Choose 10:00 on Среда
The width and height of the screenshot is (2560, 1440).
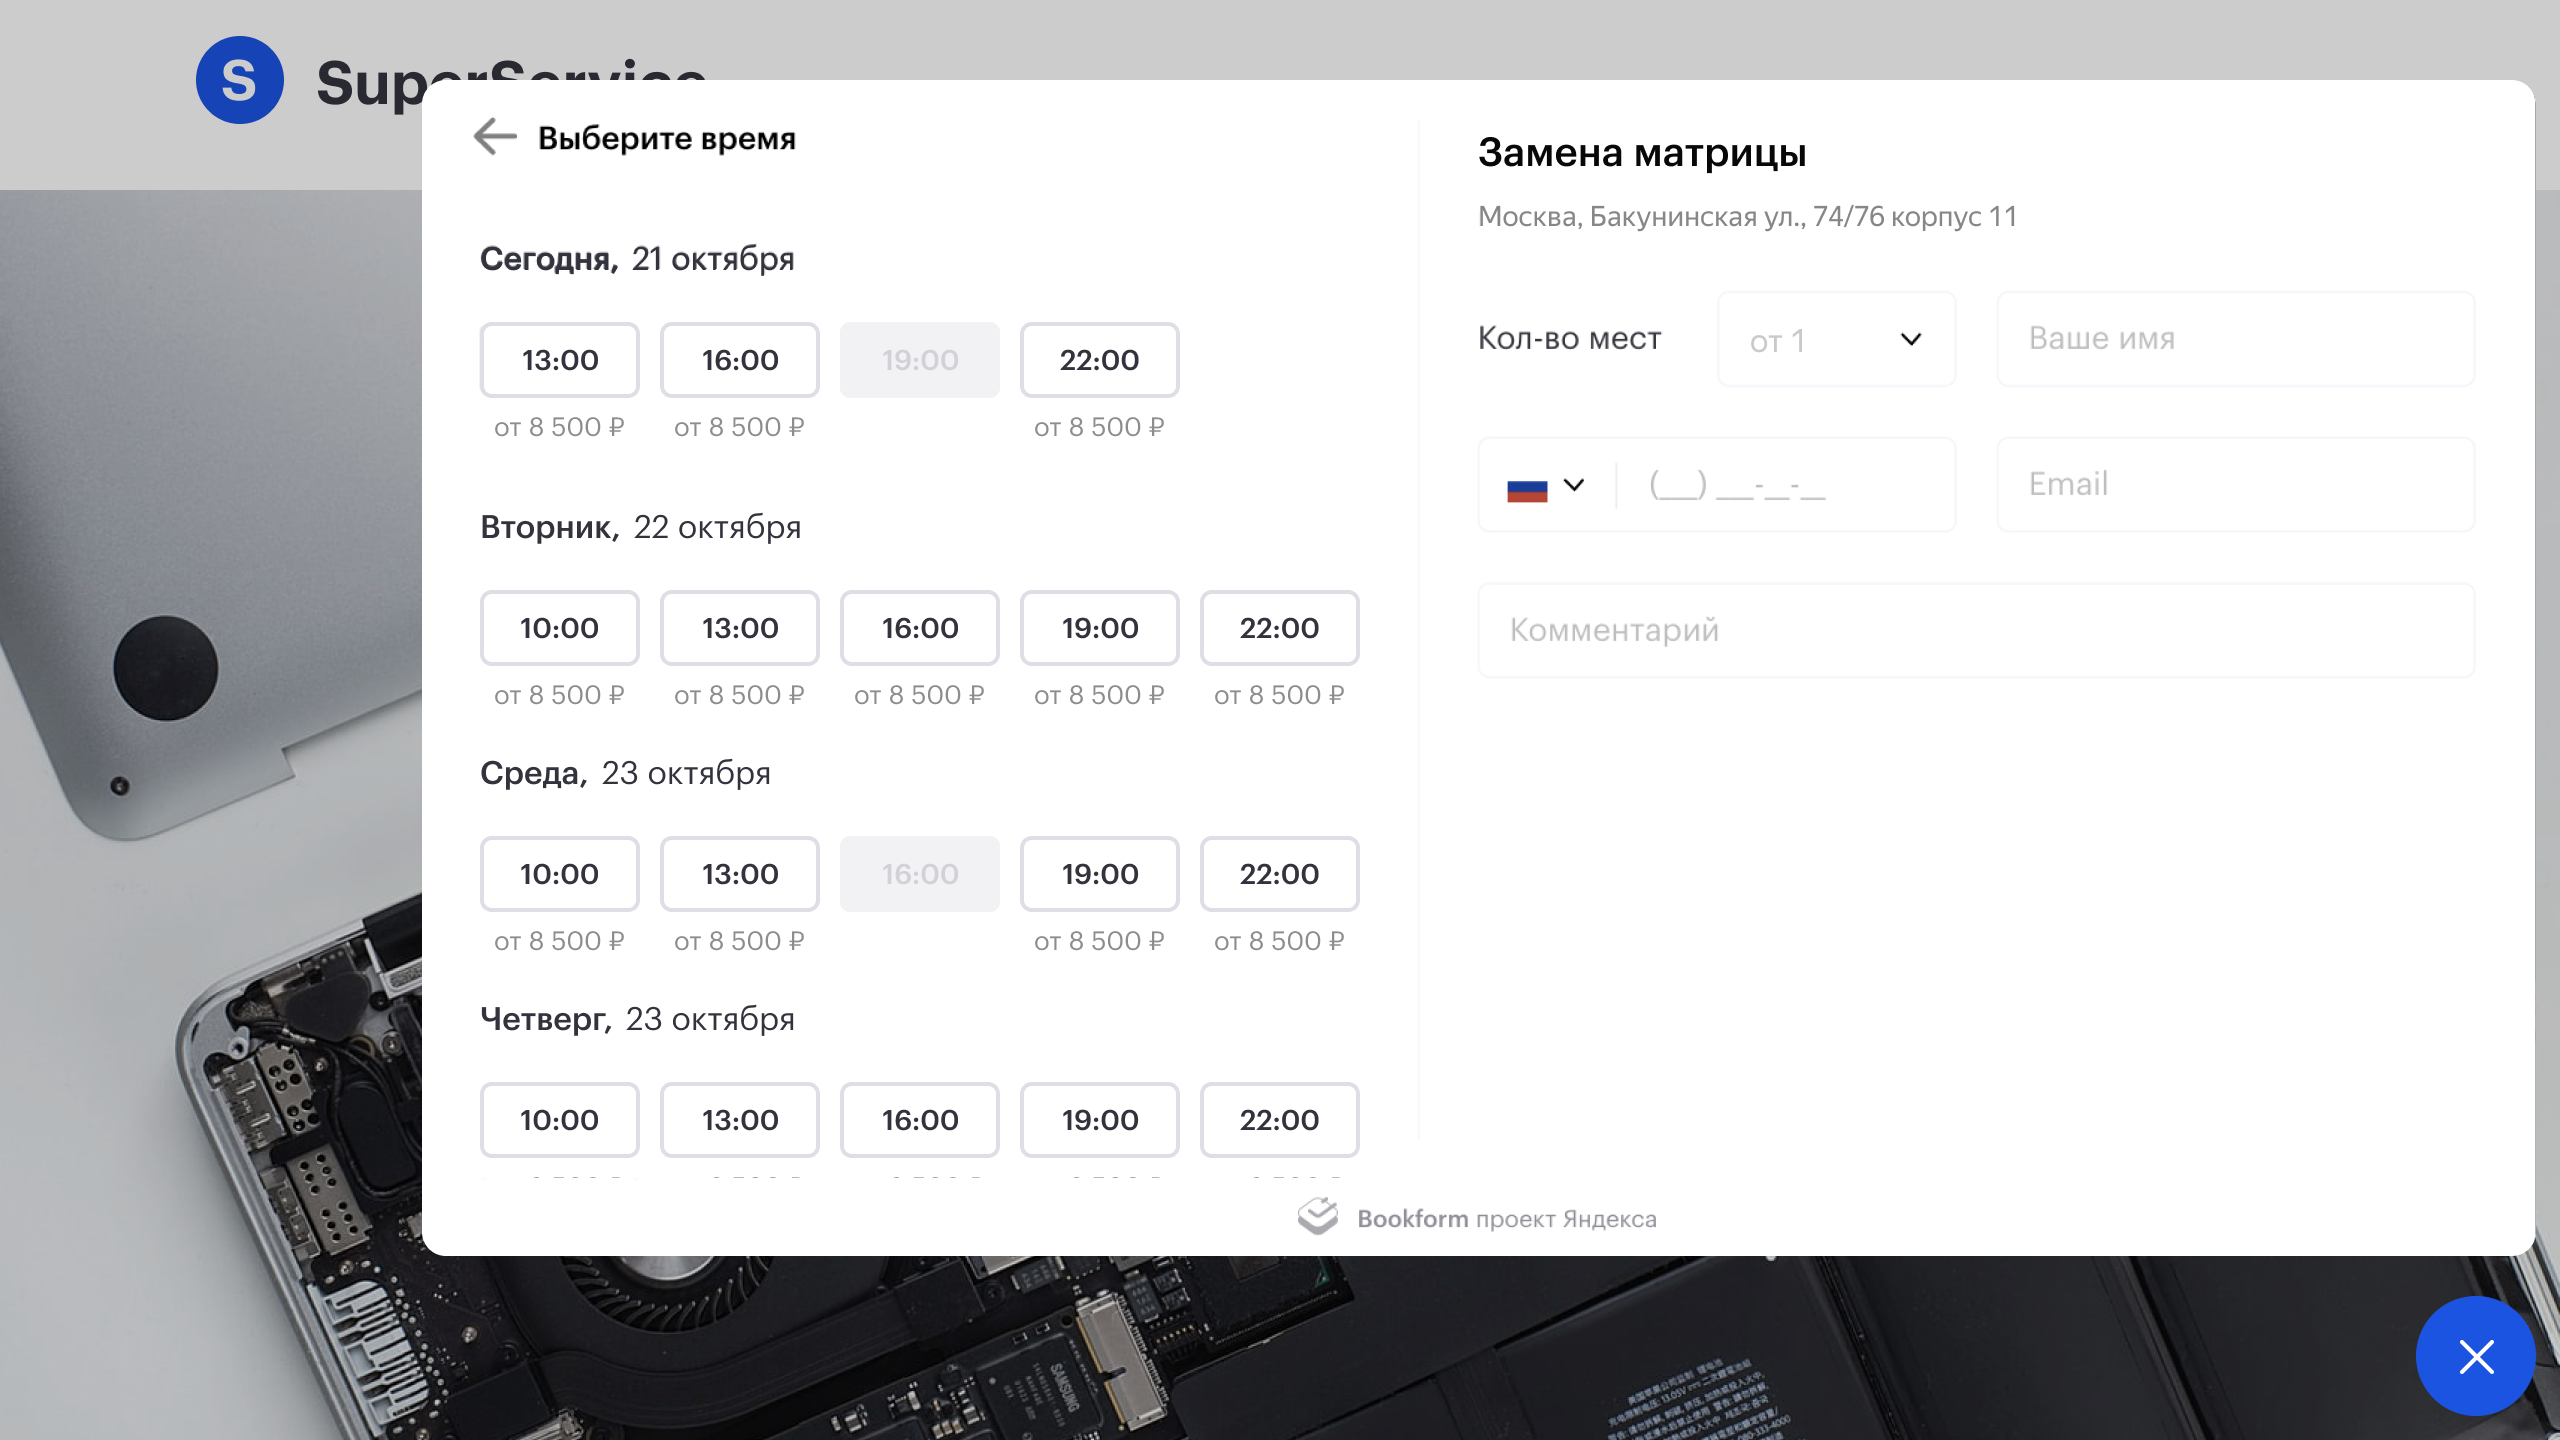pos(560,874)
